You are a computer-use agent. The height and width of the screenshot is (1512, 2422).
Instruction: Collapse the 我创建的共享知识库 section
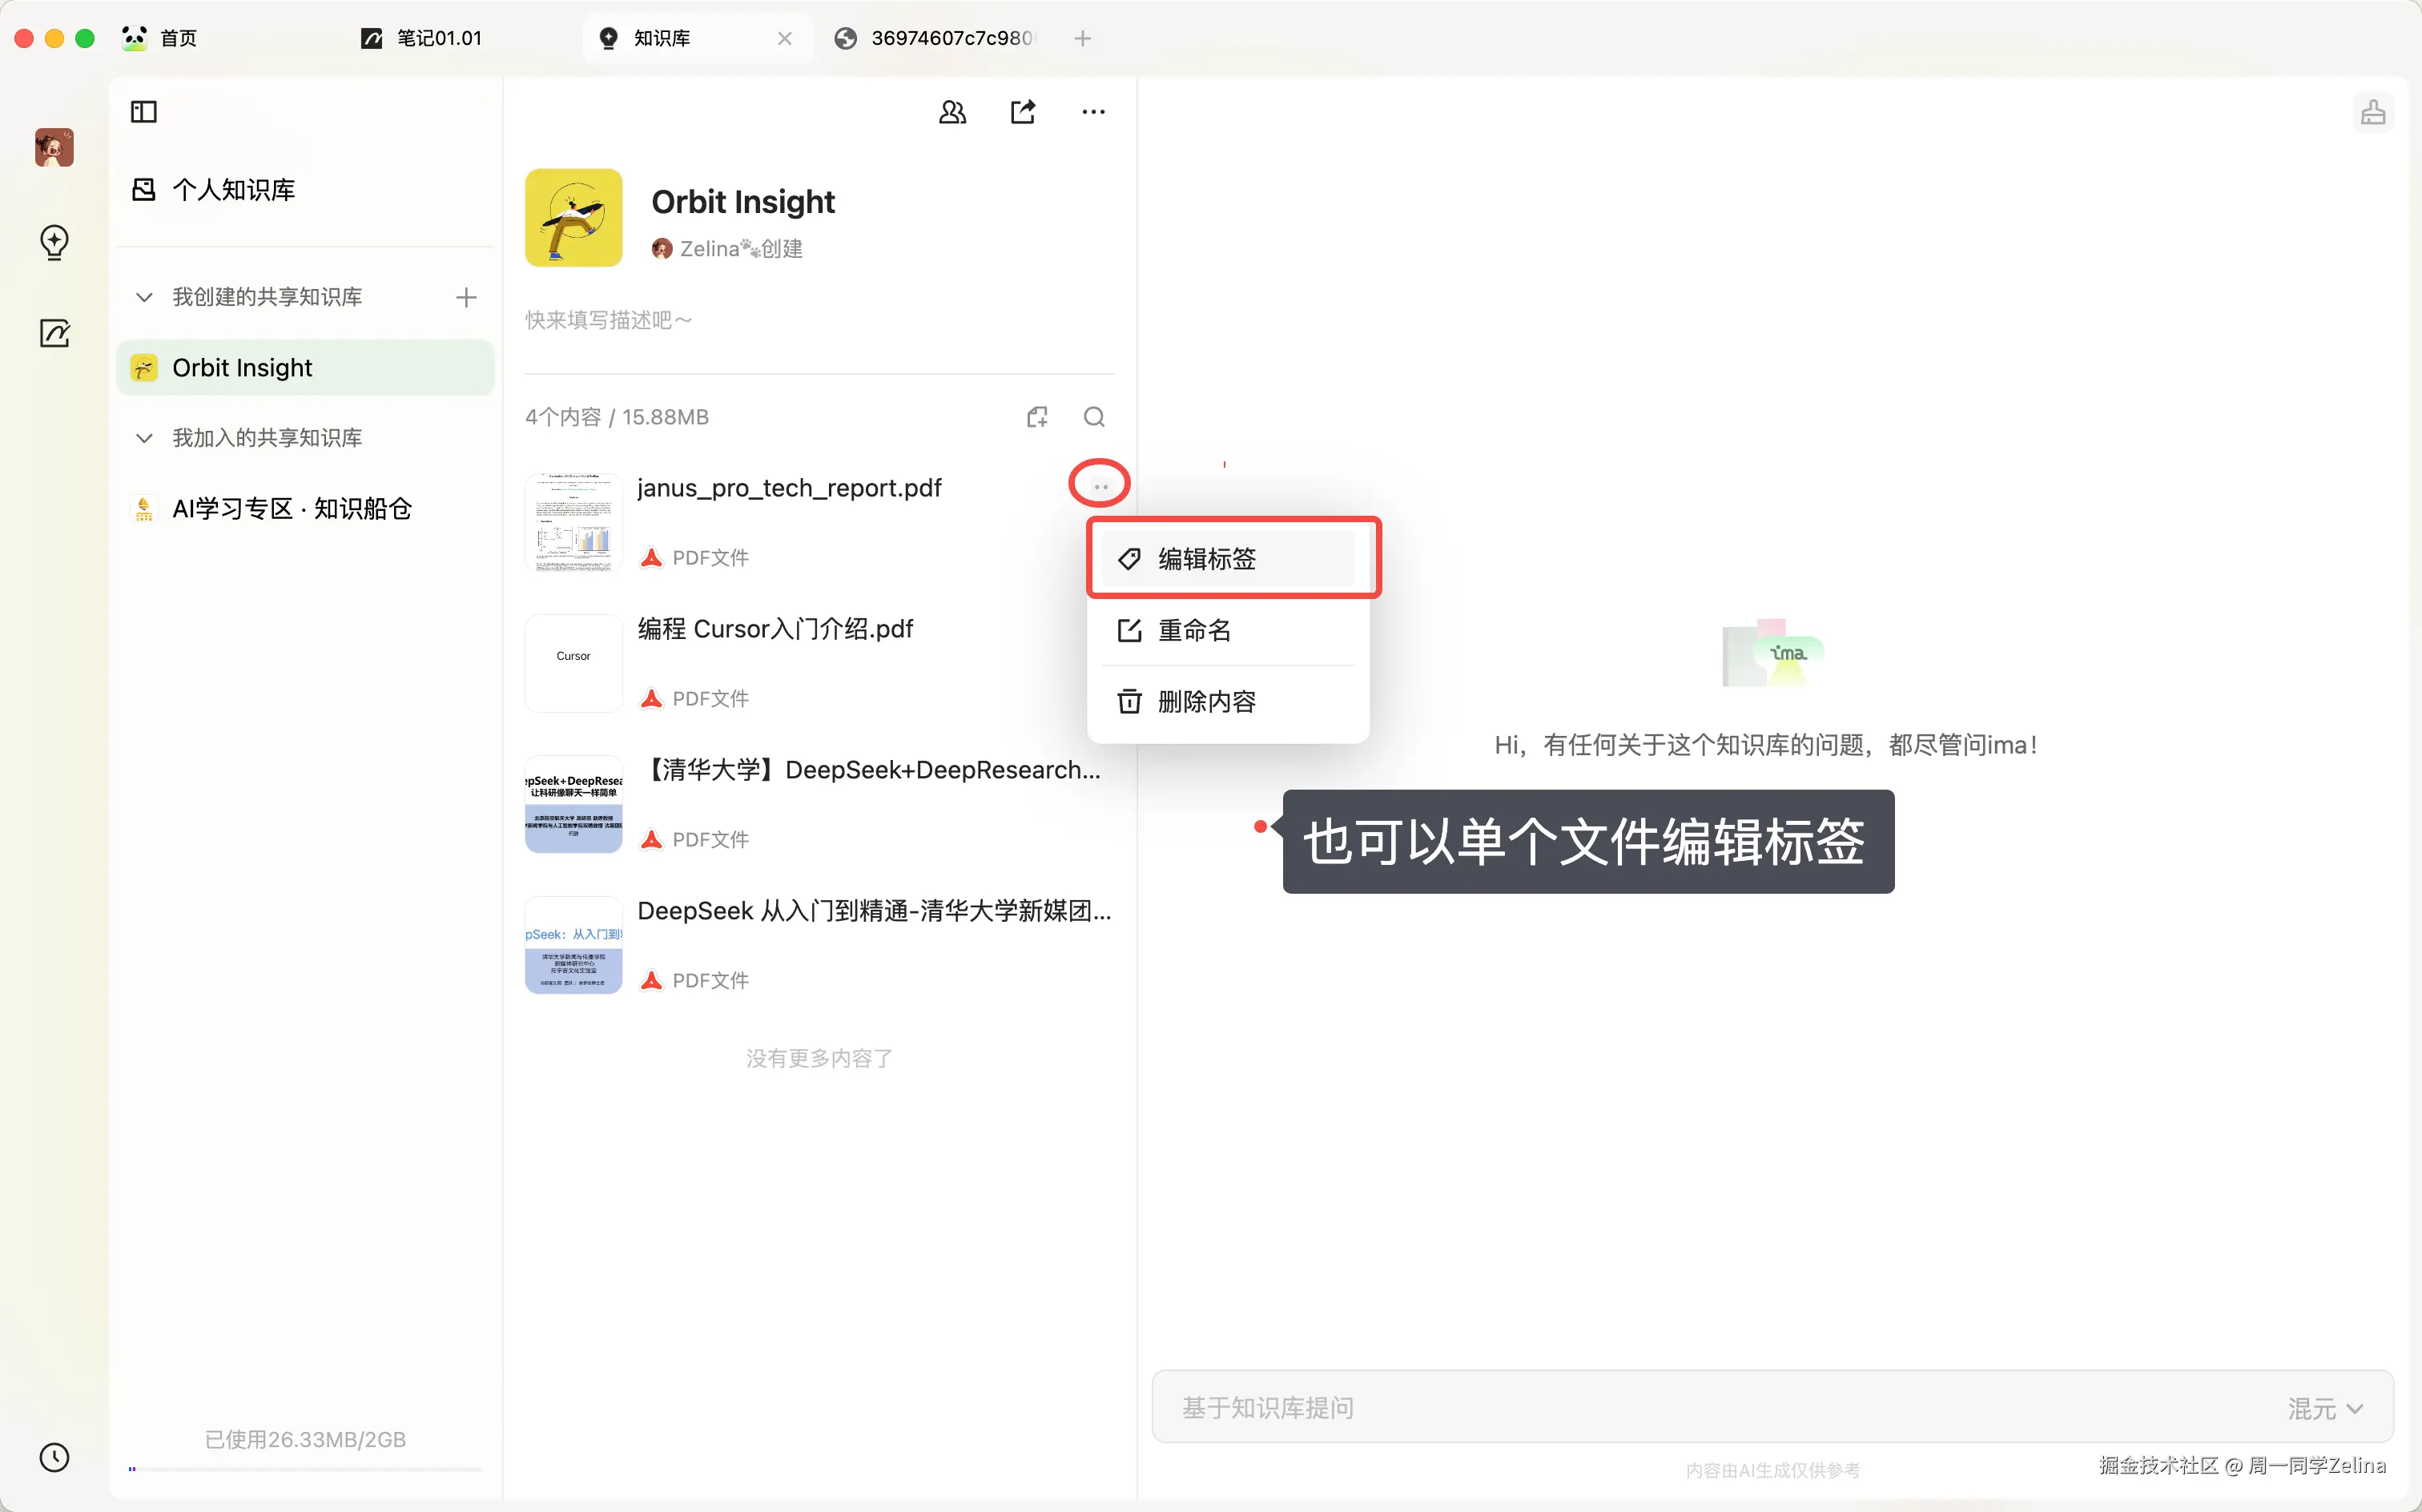pyautogui.click(x=143, y=297)
